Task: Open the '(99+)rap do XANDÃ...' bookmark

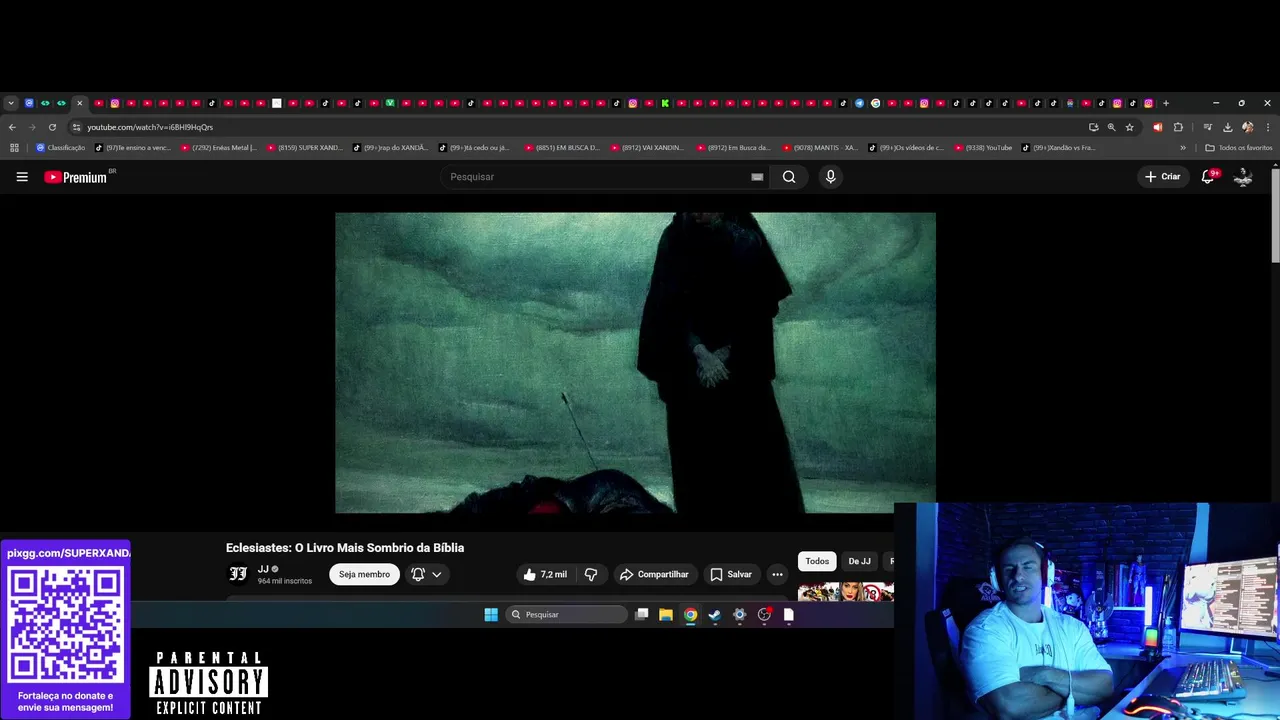Action: pos(390,148)
